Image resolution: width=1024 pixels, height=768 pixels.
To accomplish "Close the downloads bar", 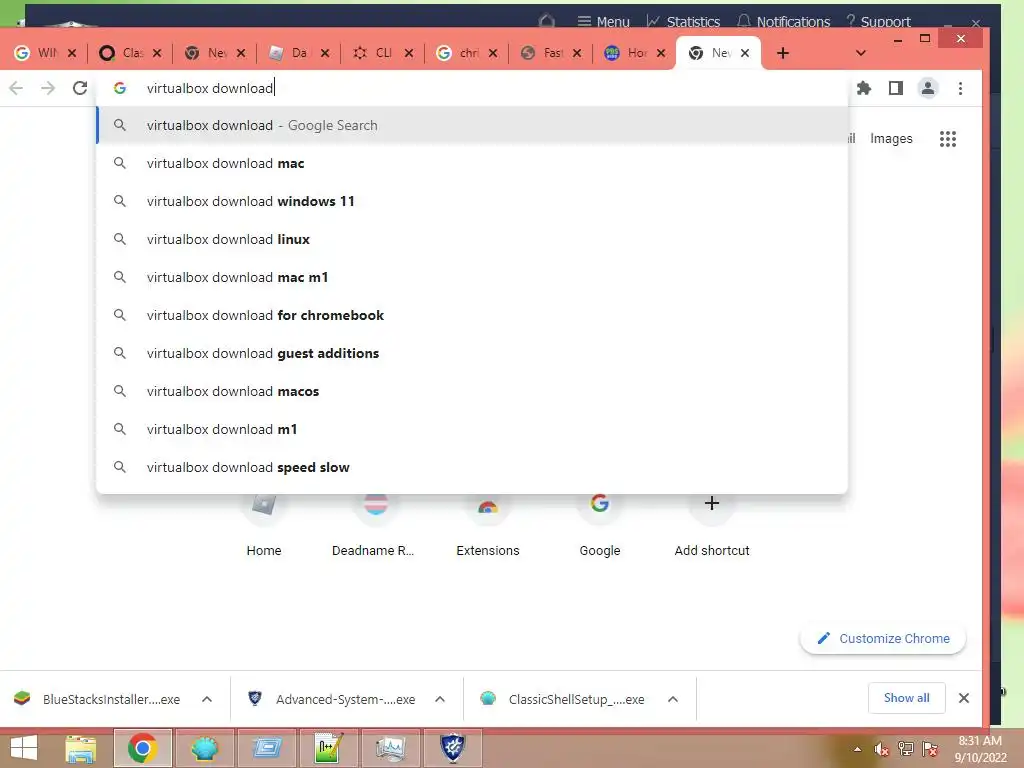I will [x=963, y=697].
